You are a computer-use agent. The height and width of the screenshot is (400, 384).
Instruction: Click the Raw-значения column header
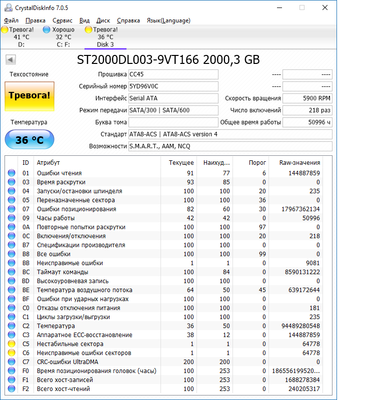299,163
